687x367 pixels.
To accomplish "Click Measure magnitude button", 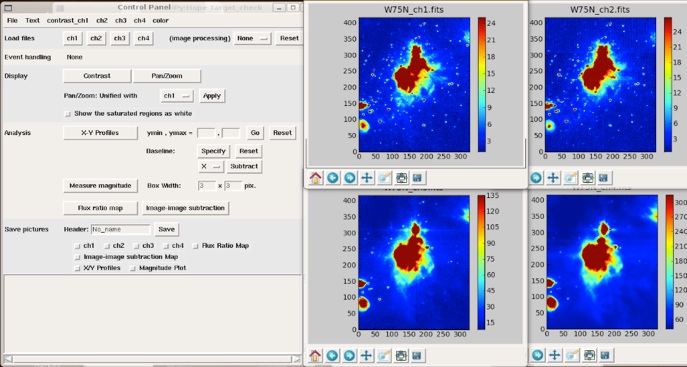I will tap(100, 186).
